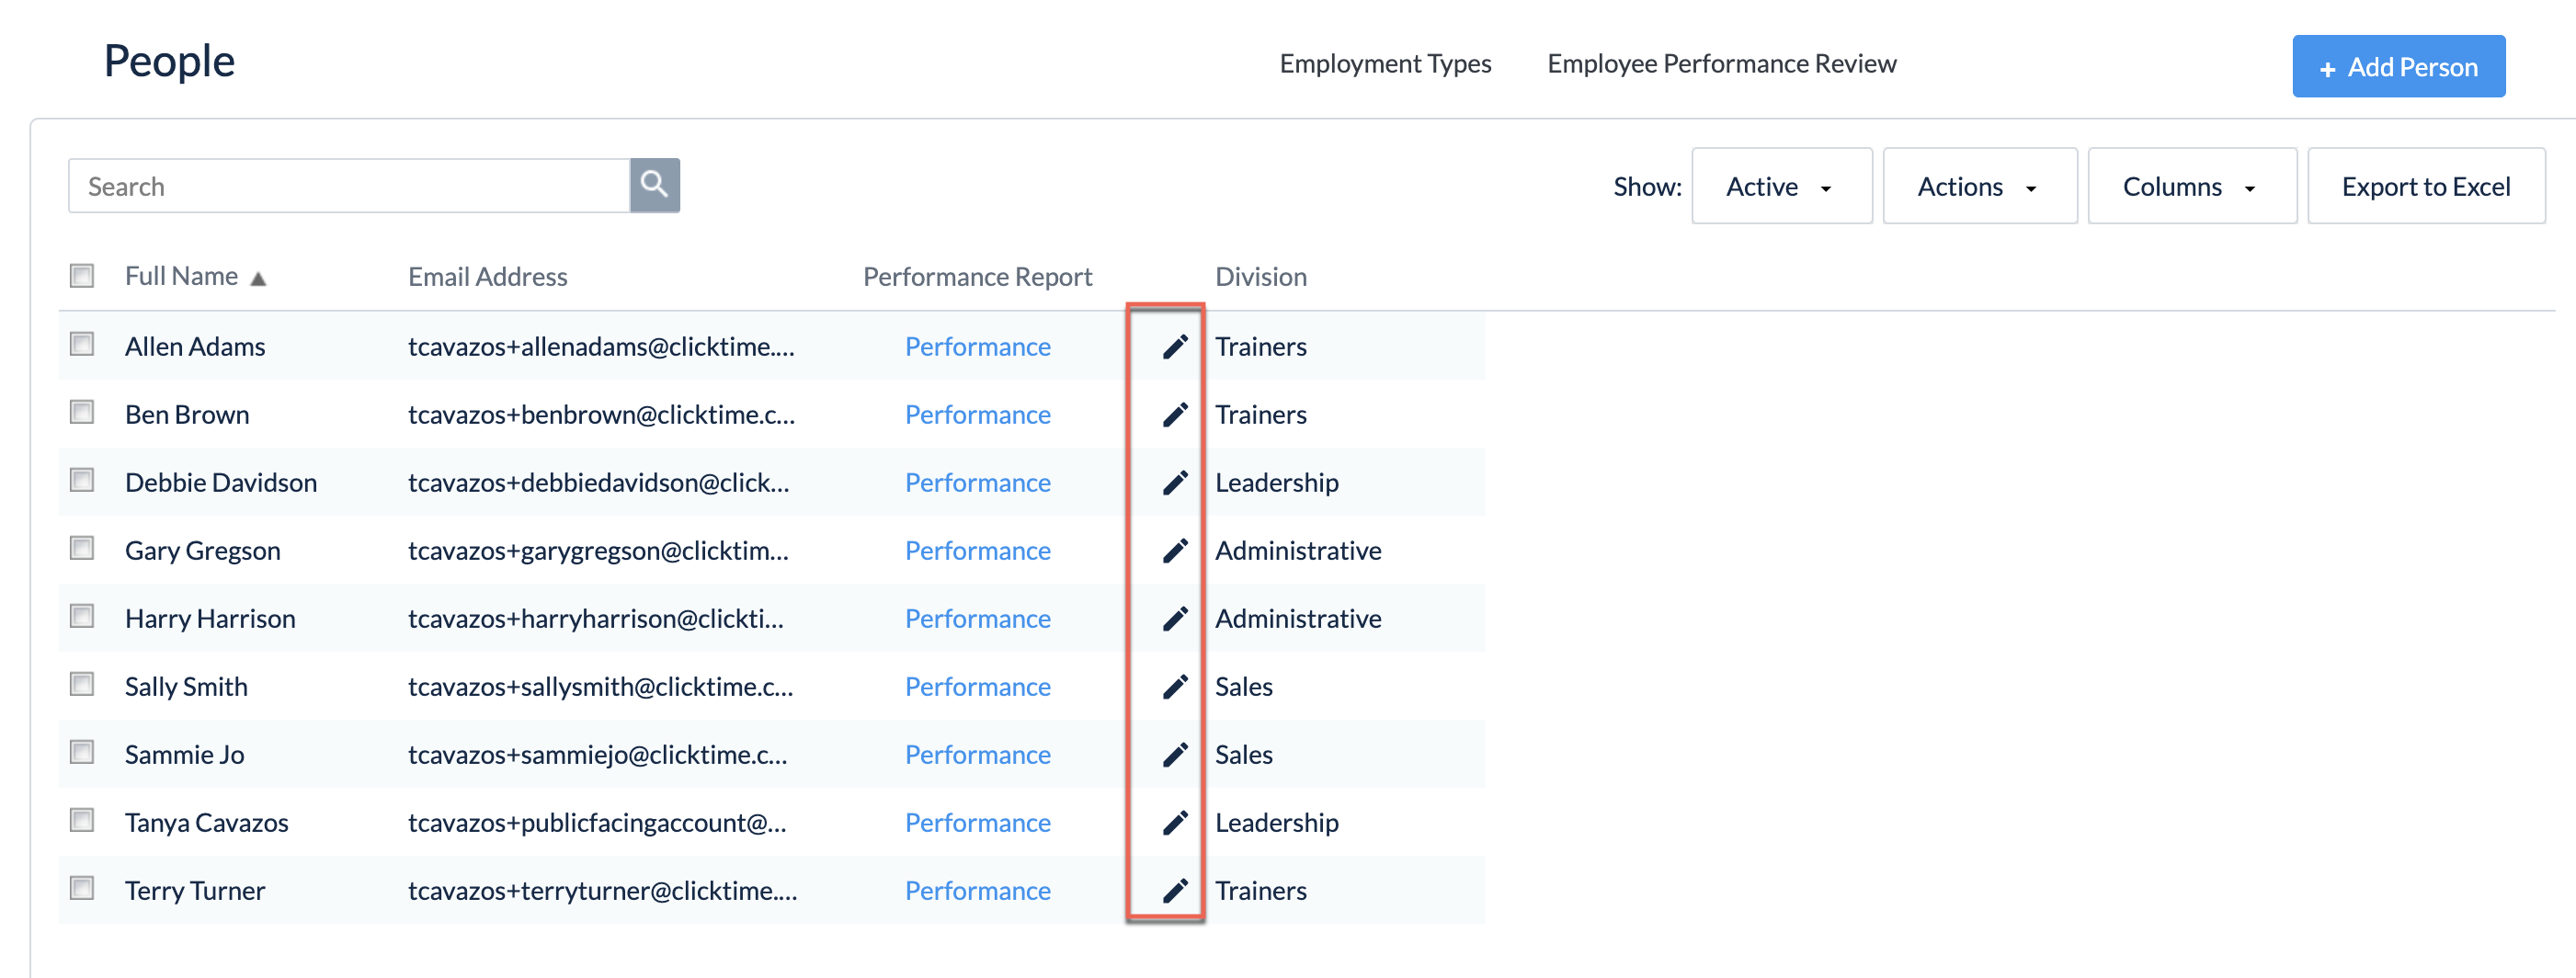Click the pencil edit icon for Harry Harrison

click(1175, 619)
